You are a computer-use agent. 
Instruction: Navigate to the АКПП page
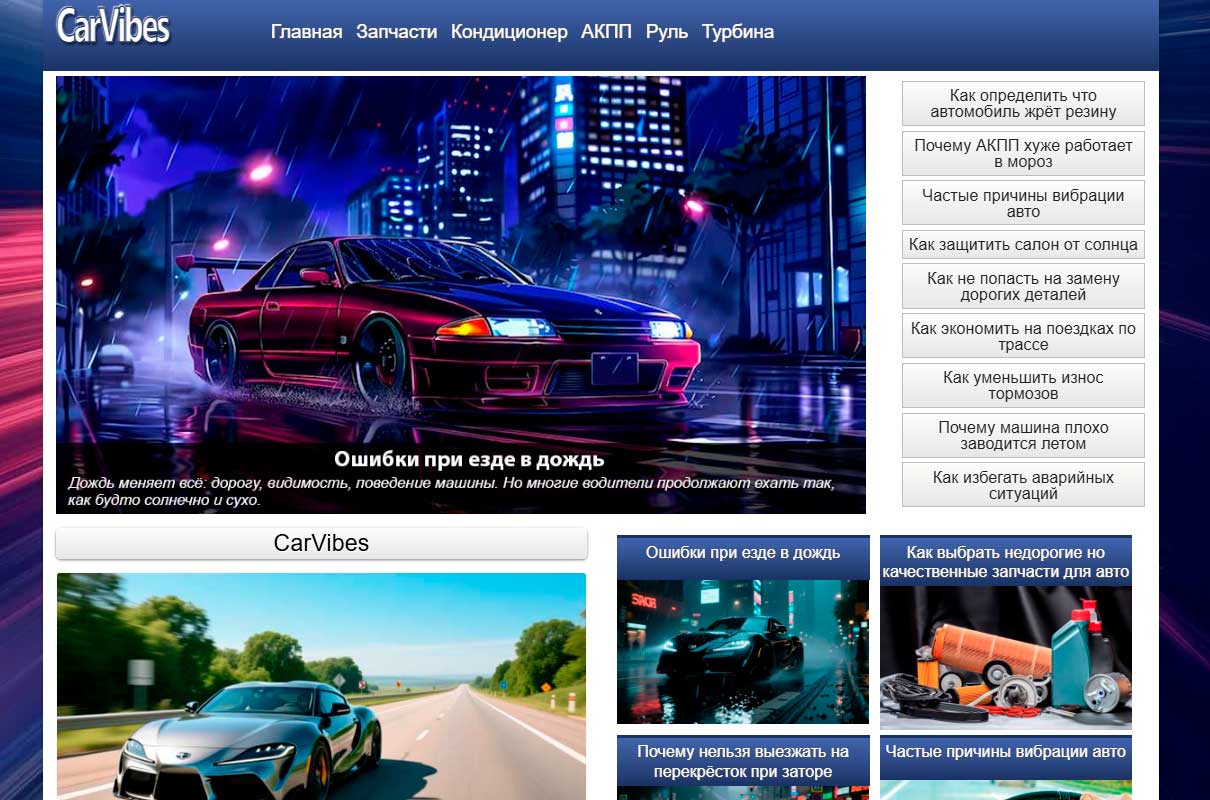605,31
